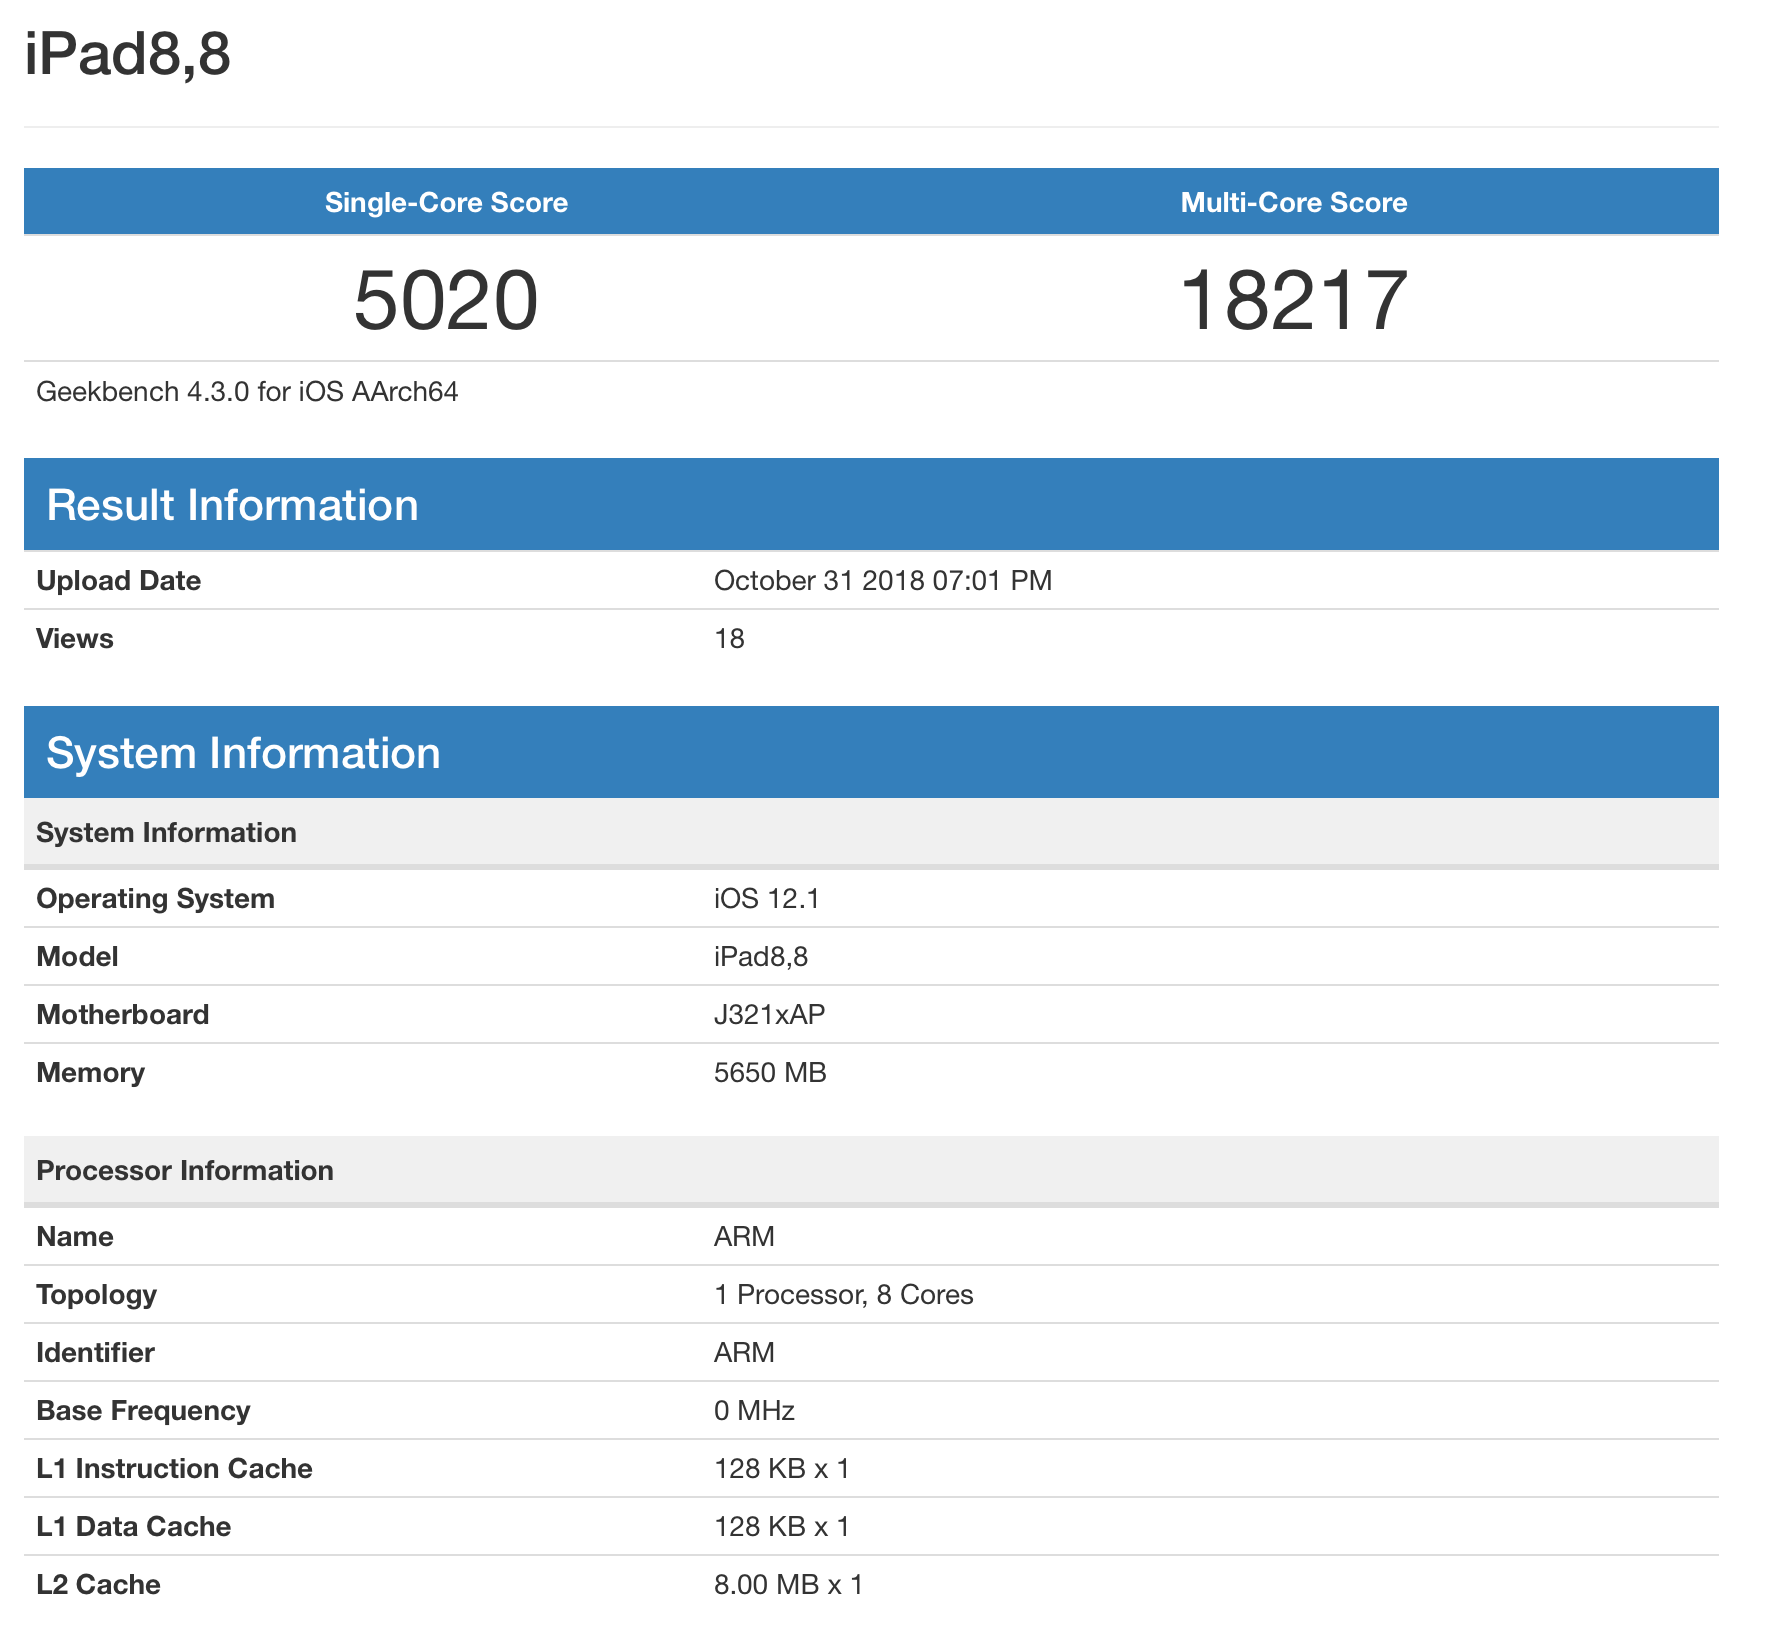Viewport: 1774px width, 1640px height.
Task: Click the iPad8,8 value in the Model row
Action: (x=761, y=957)
